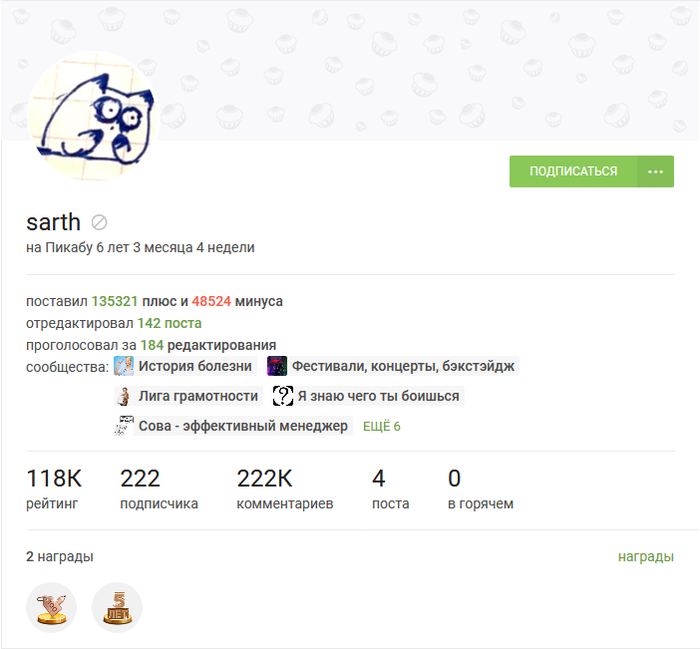This screenshot has height=649, width=700.
Task: Open the Лига грамотности community name link
Action: tap(198, 396)
